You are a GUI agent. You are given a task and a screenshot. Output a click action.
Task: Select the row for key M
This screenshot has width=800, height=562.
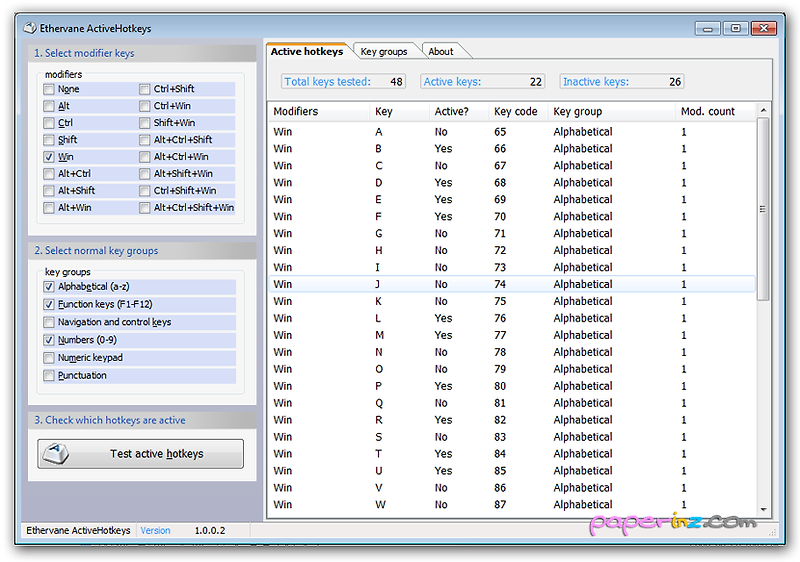pos(512,335)
